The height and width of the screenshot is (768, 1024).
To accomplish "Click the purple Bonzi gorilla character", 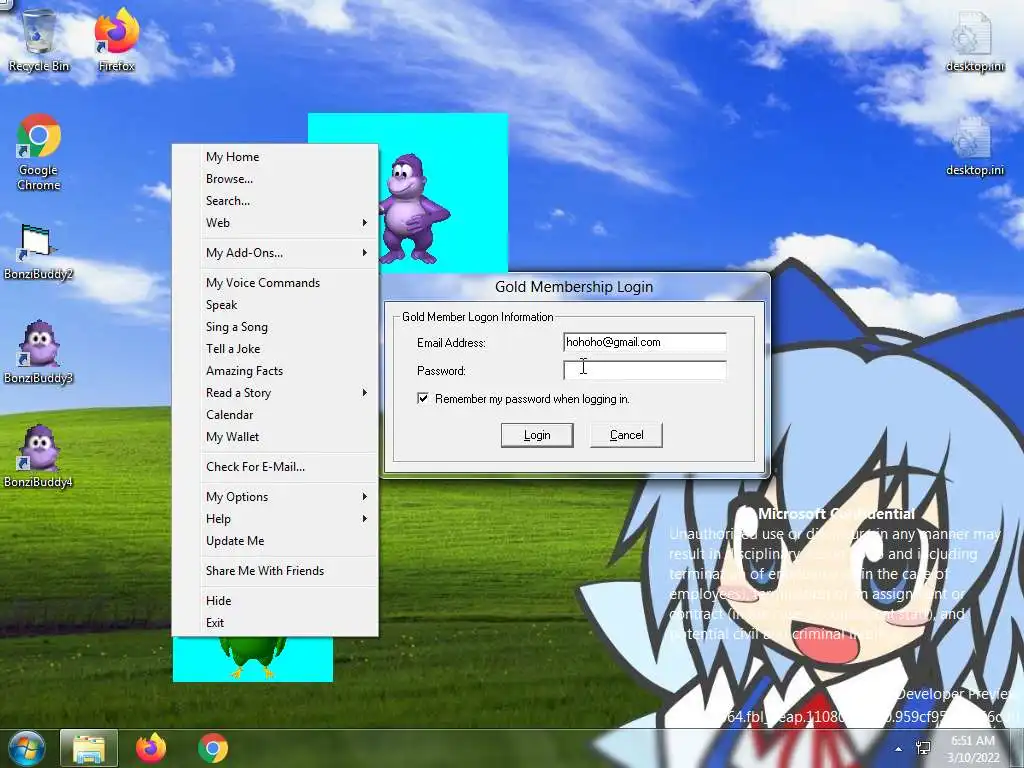I will (414, 209).
